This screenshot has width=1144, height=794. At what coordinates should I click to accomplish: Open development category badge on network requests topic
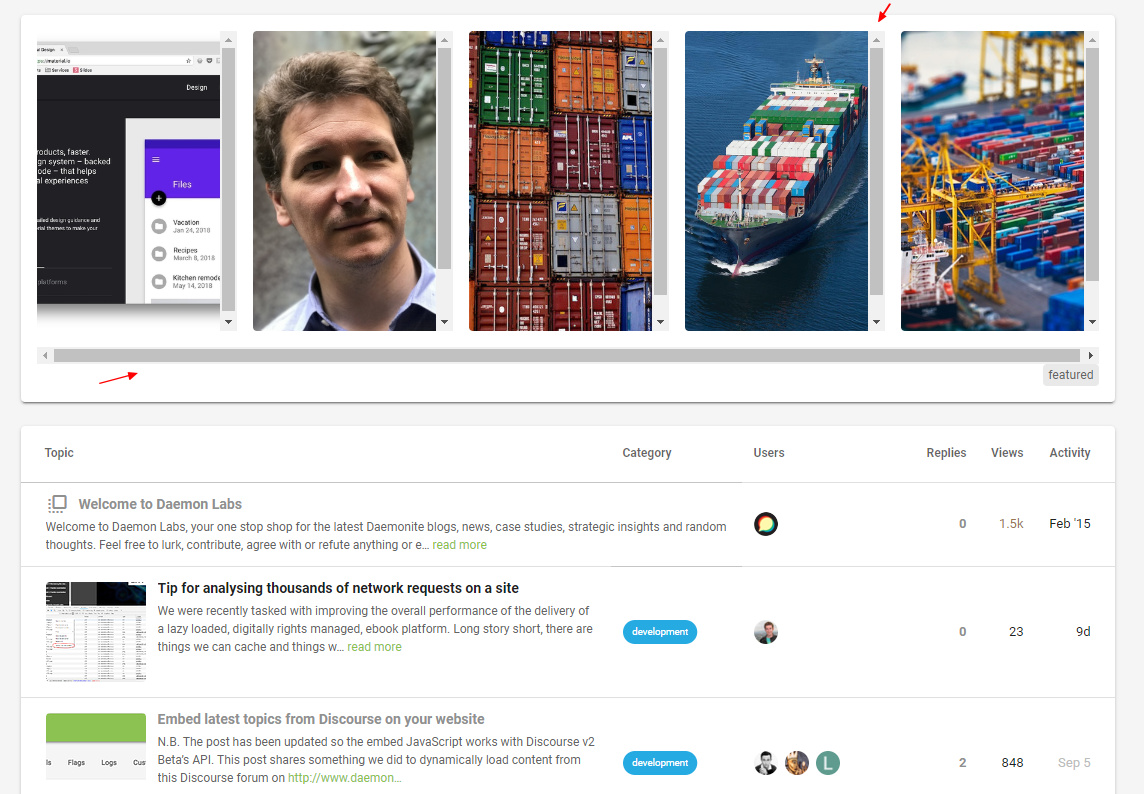[660, 632]
